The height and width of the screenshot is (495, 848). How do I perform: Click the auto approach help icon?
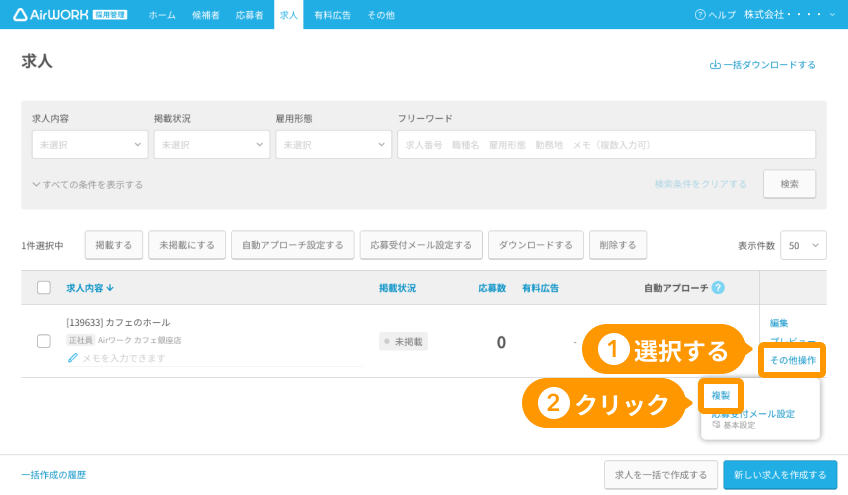pyautogui.click(x=718, y=288)
